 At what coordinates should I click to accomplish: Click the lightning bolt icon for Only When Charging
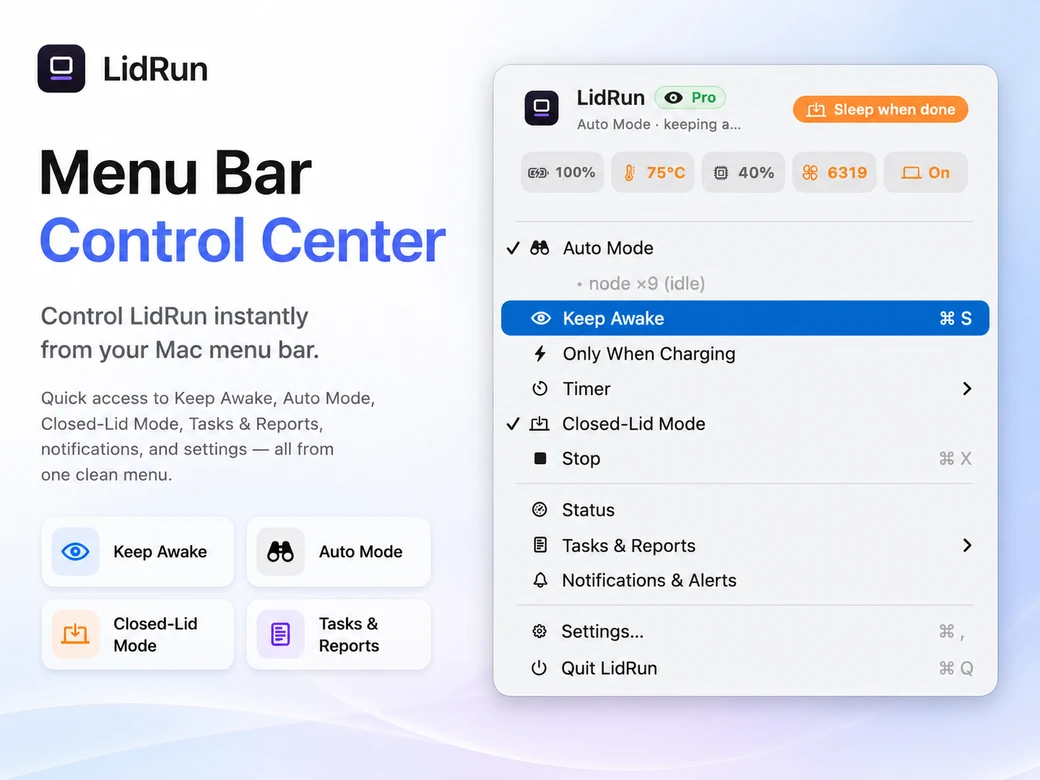point(541,354)
